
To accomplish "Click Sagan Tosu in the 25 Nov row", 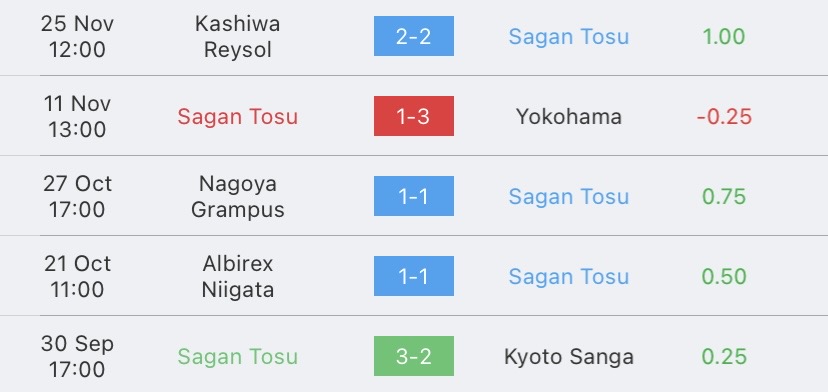I will click(x=569, y=36).
